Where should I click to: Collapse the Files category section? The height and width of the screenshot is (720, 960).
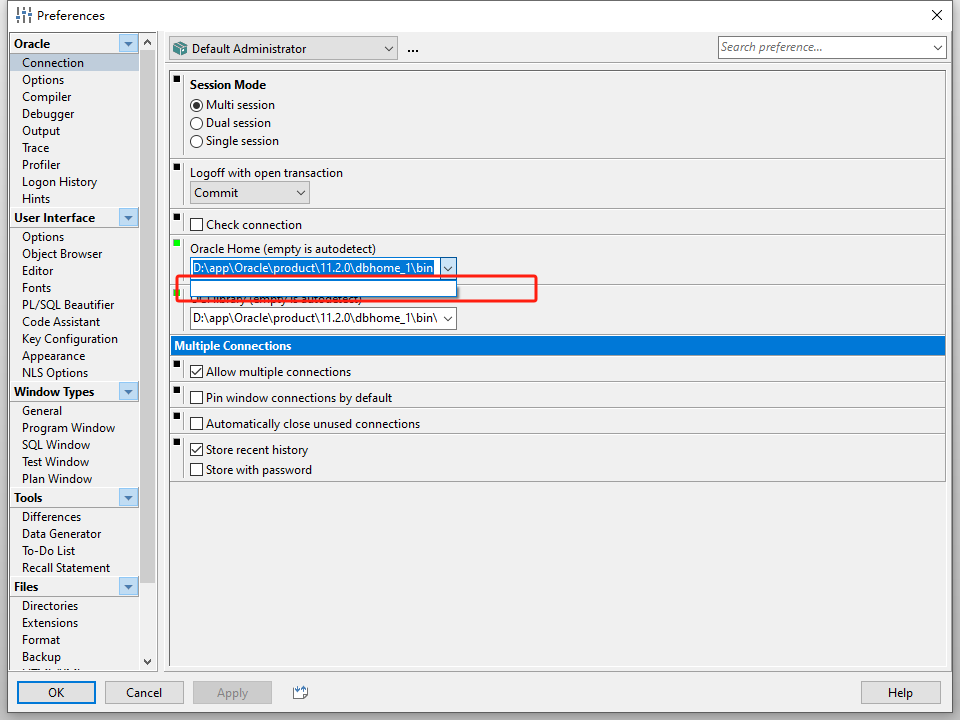(128, 587)
